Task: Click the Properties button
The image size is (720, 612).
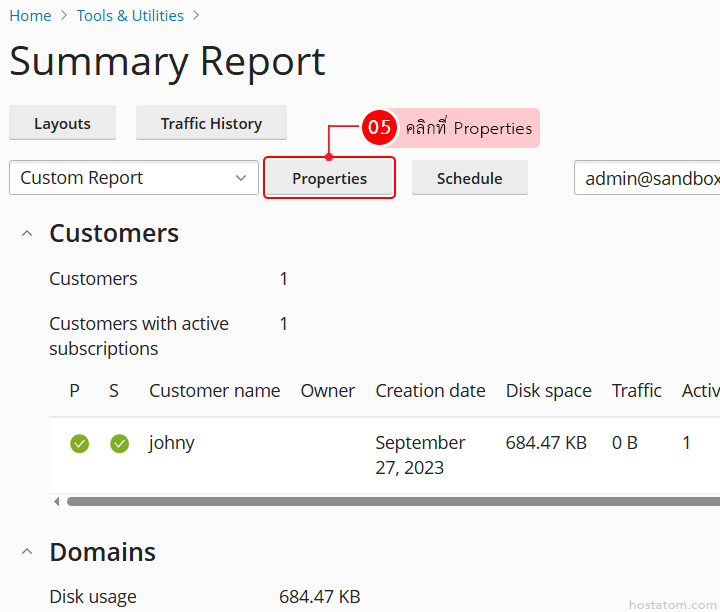Action: coord(329,178)
